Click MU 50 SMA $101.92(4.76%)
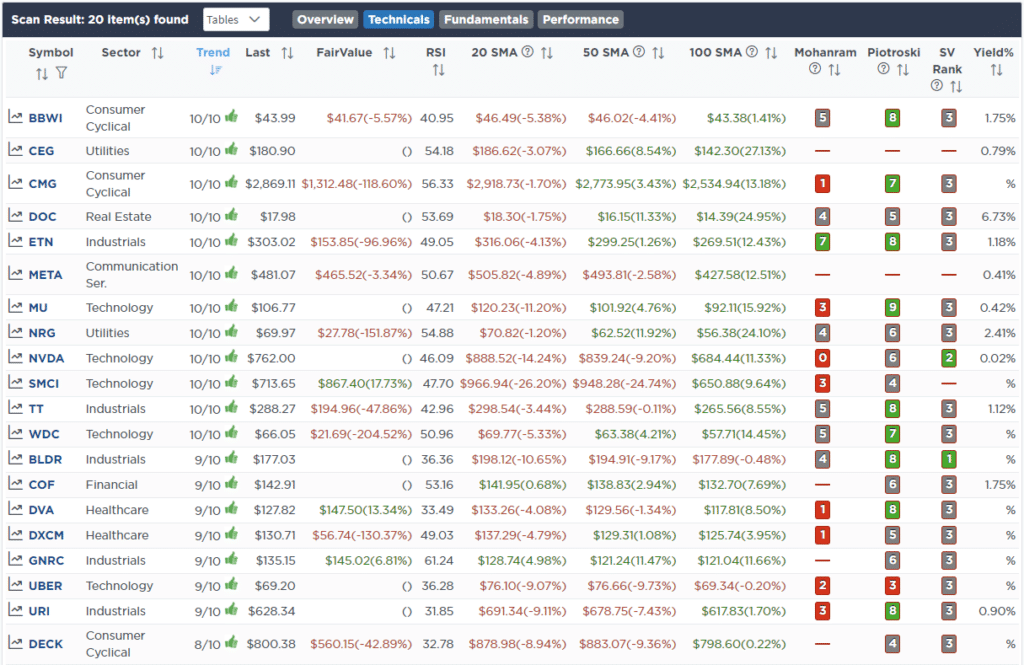 [x=633, y=307]
